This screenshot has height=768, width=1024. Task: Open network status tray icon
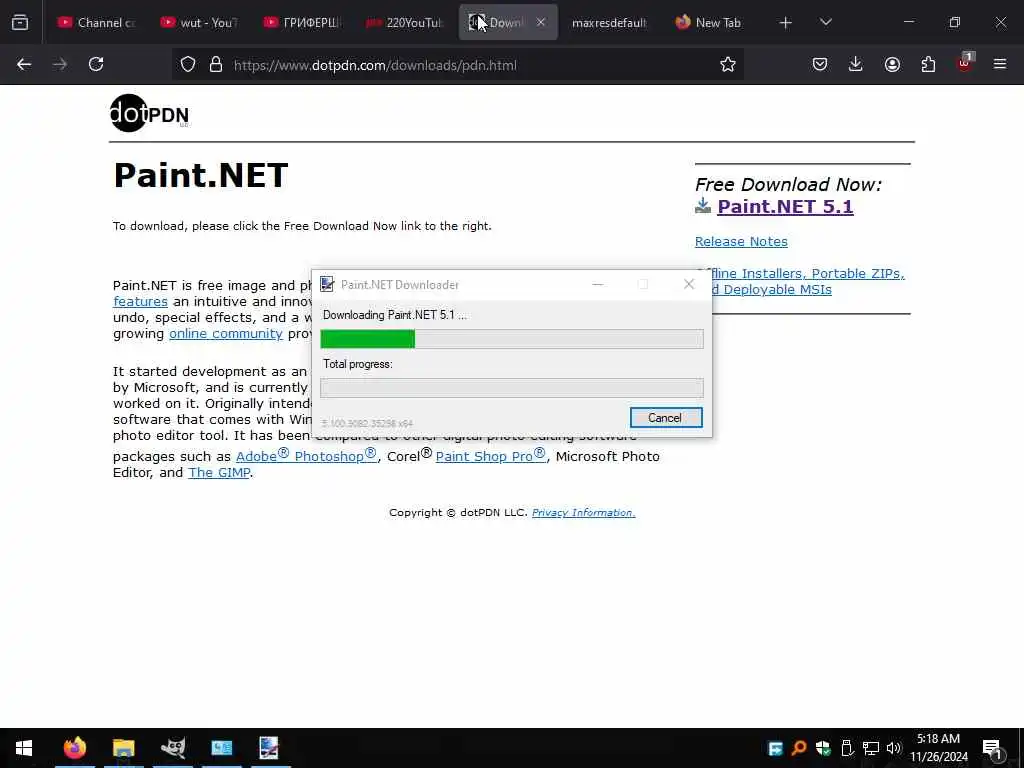pyautogui.click(x=871, y=748)
